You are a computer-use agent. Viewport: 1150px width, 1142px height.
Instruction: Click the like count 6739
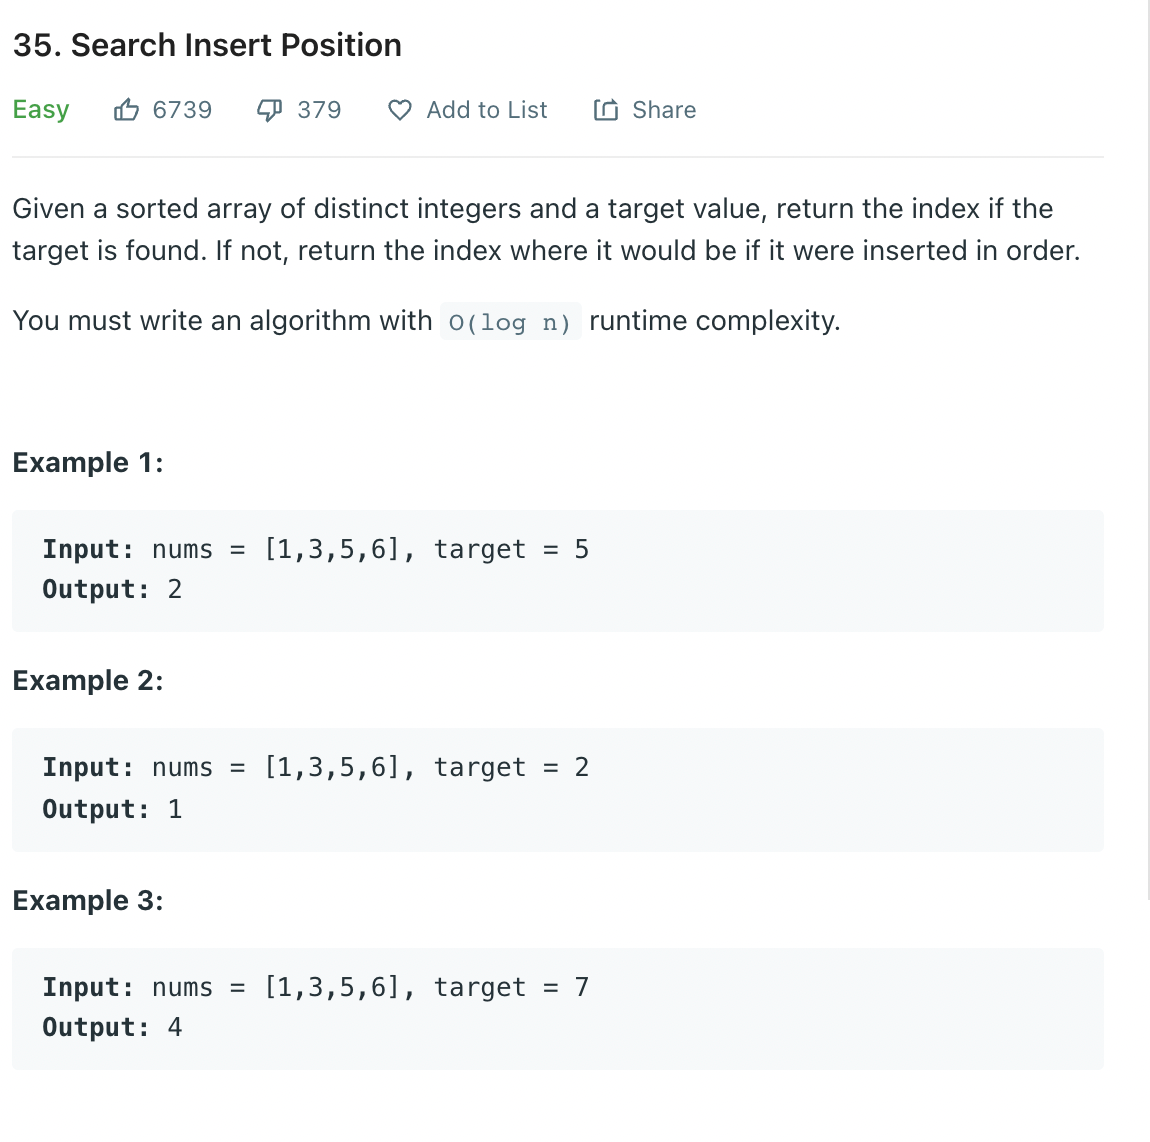[x=182, y=110]
